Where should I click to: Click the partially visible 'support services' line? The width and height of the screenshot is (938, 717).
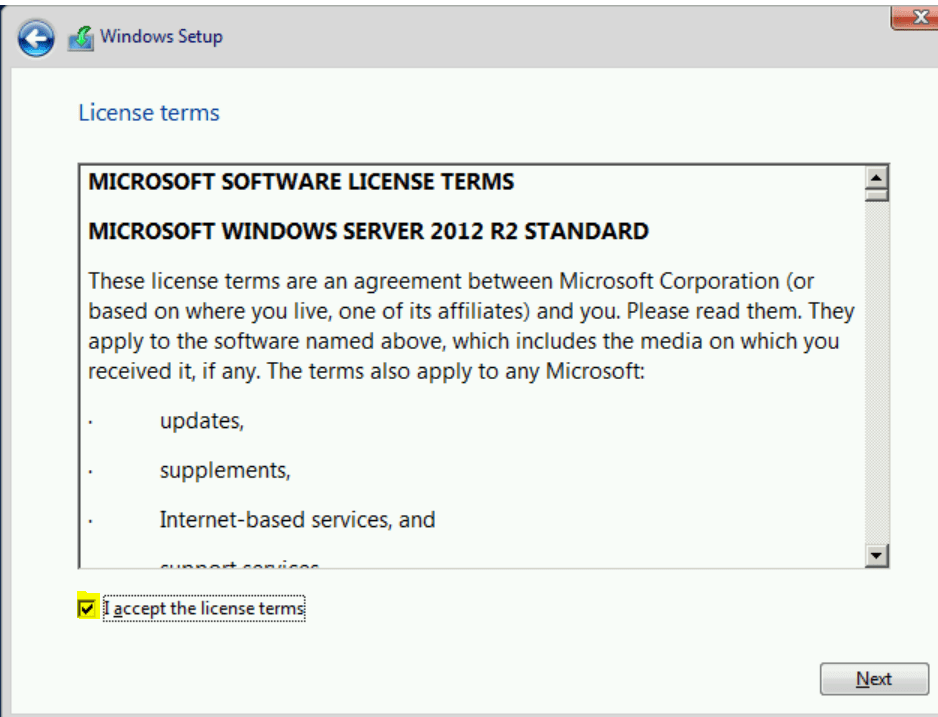click(x=239, y=565)
